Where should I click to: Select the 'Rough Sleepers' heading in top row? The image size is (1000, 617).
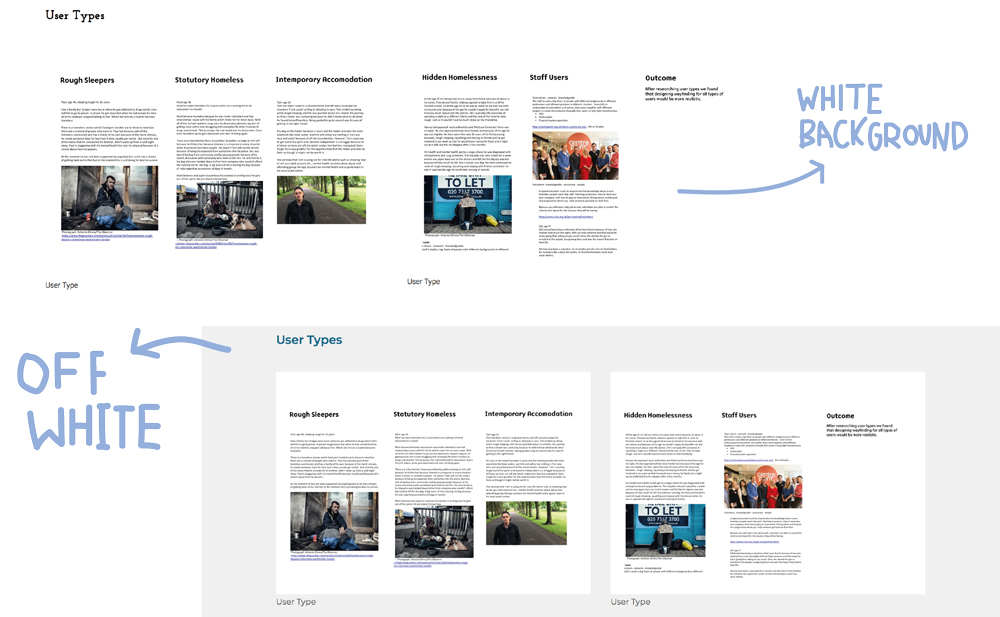87,80
